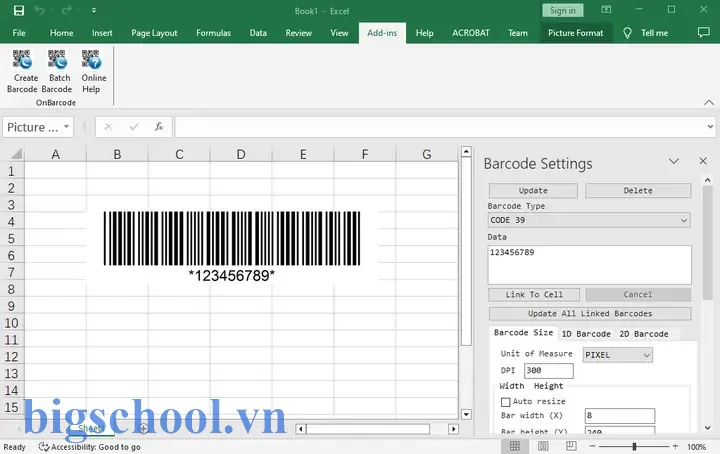This screenshot has width=720, height=454.
Task: Click the Accessibility: Good to go indicator
Action: click(x=90, y=447)
